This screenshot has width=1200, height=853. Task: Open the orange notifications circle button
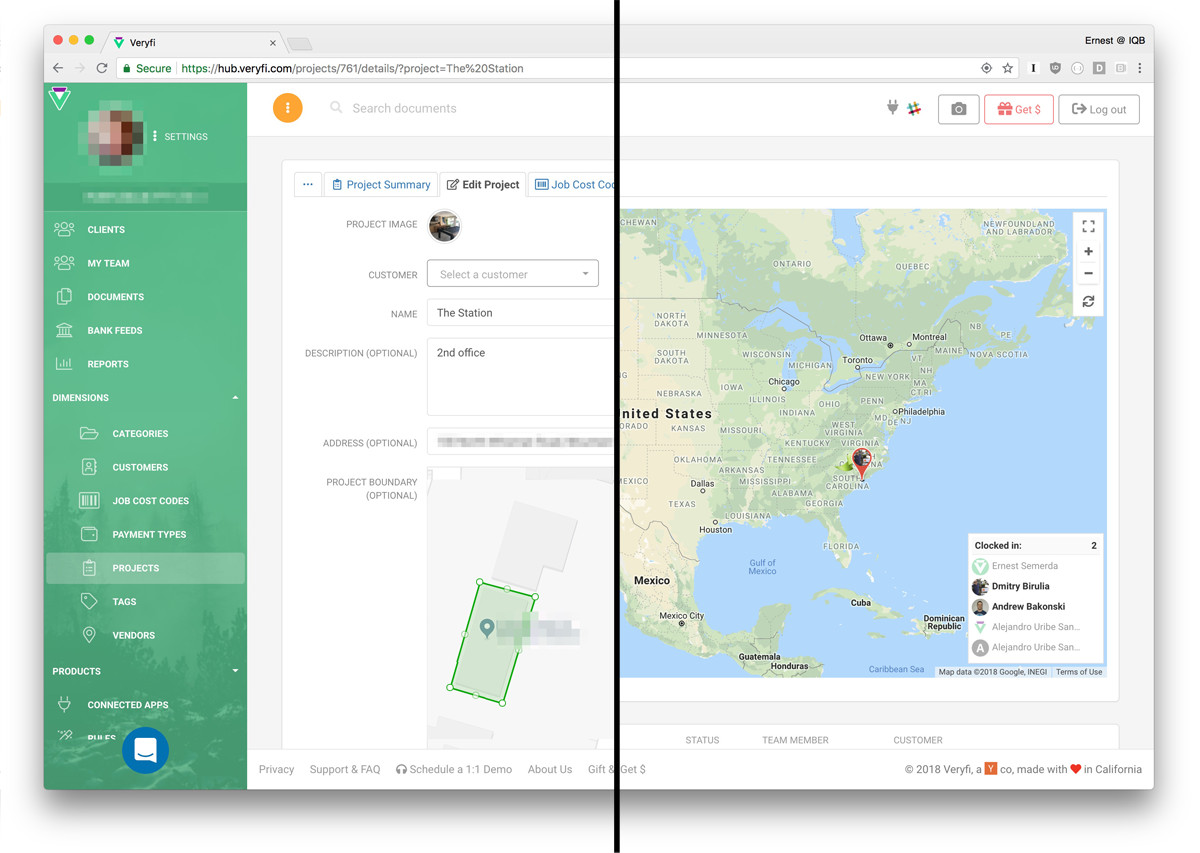(x=287, y=108)
